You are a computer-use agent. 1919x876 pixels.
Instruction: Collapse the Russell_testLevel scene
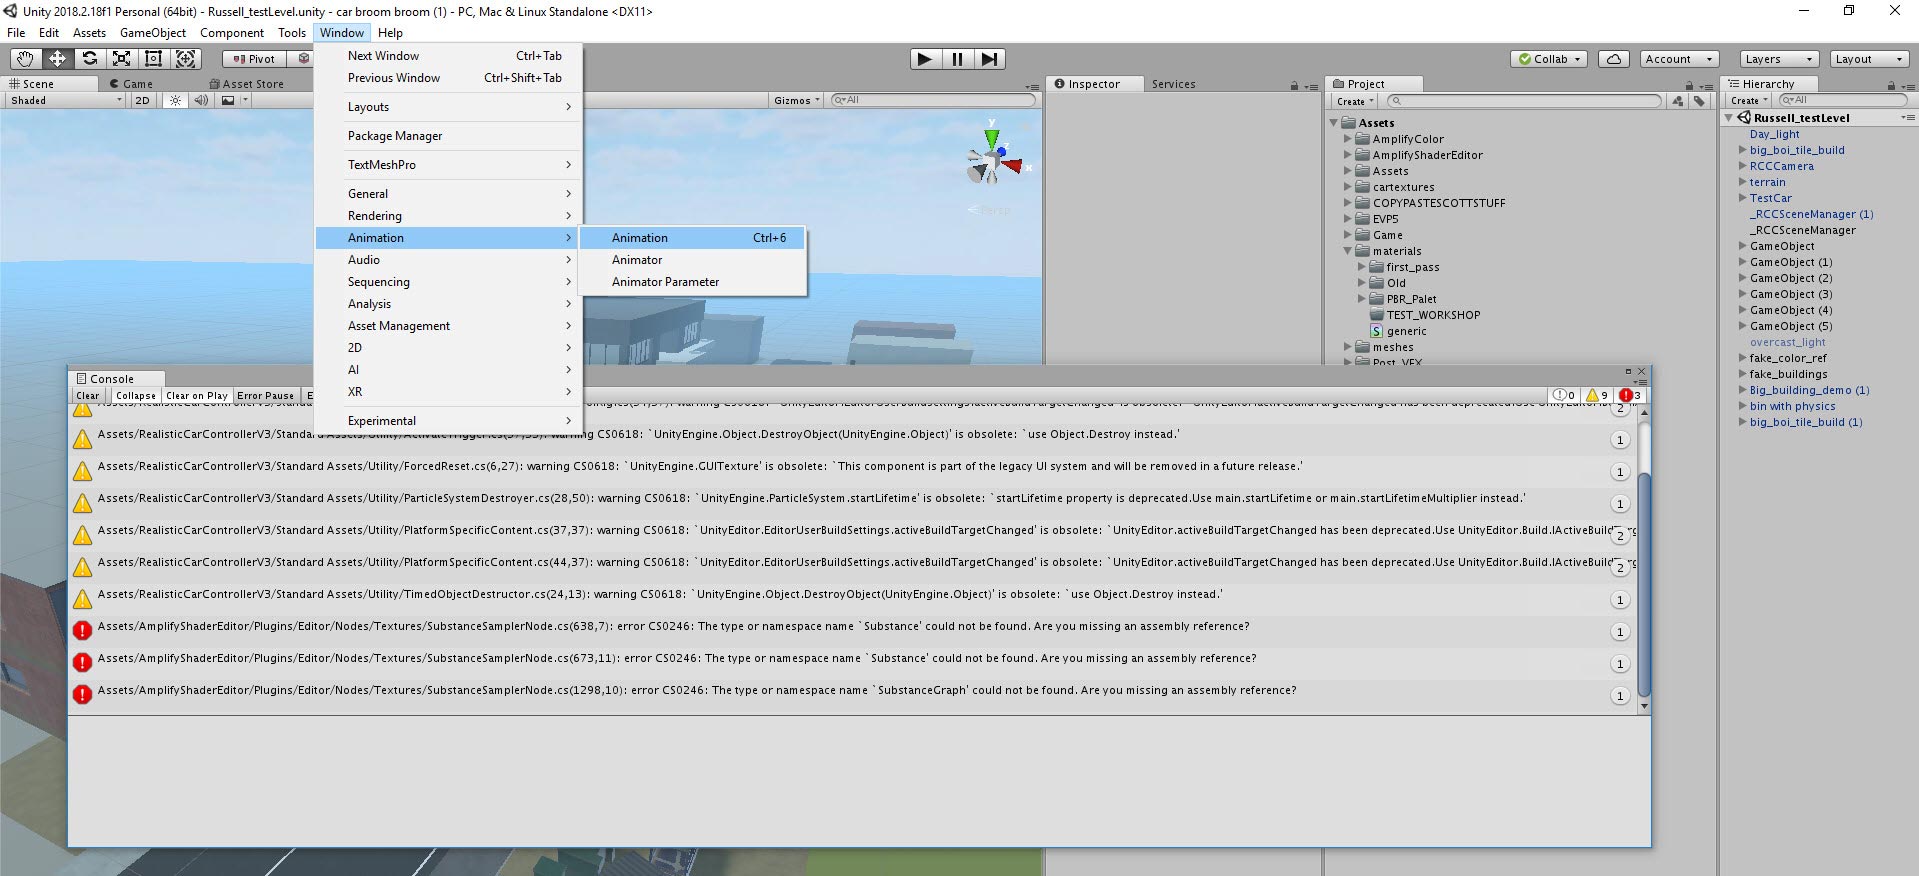point(1729,118)
